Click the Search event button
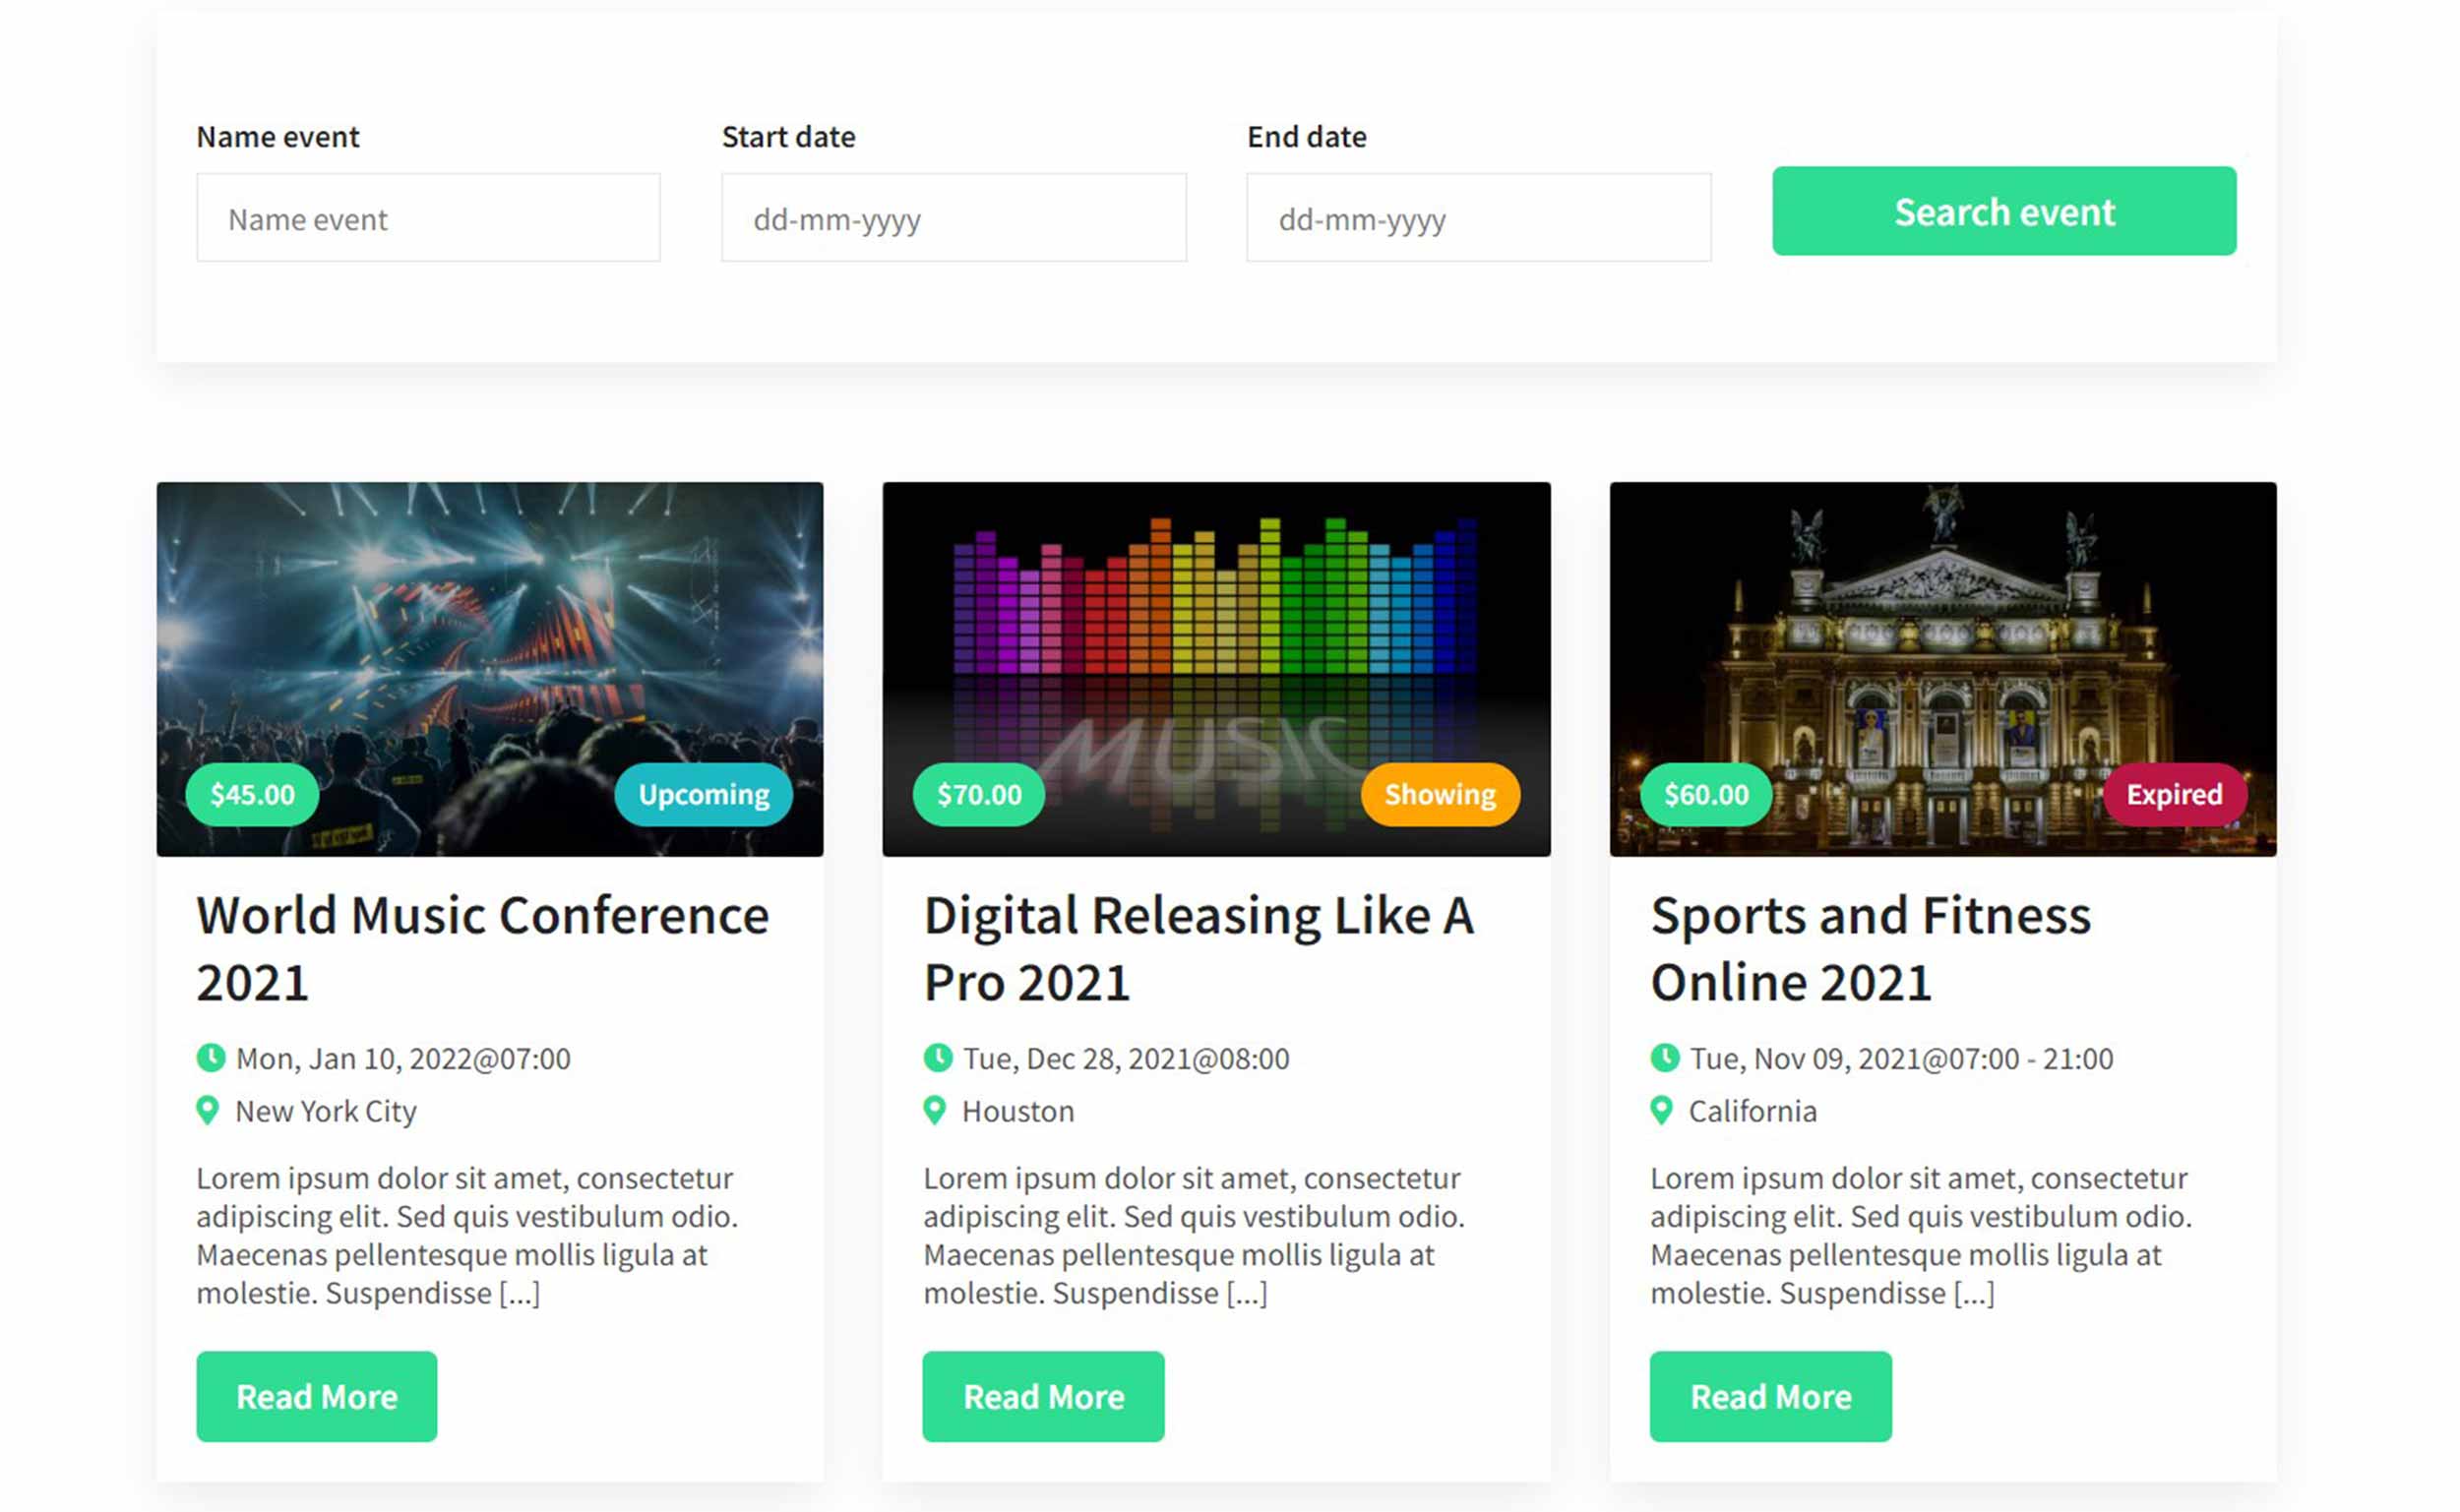The image size is (2460, 1512). [2004, 211]
